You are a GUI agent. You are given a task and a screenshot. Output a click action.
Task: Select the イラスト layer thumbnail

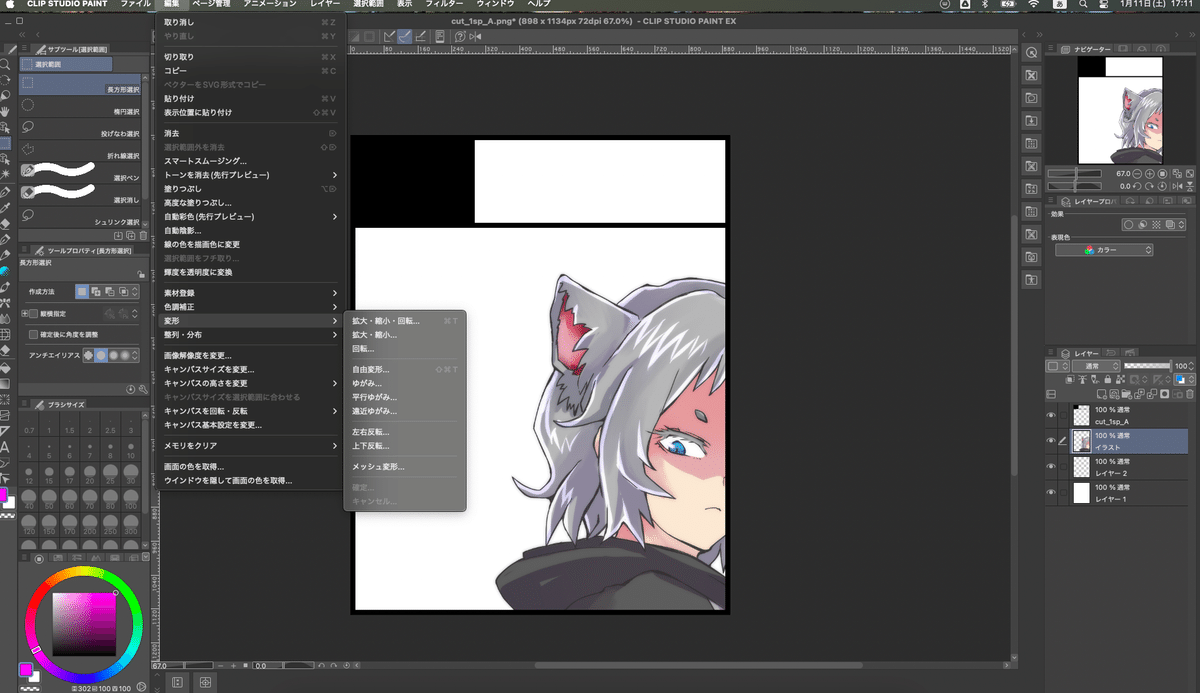(1081, 441)
